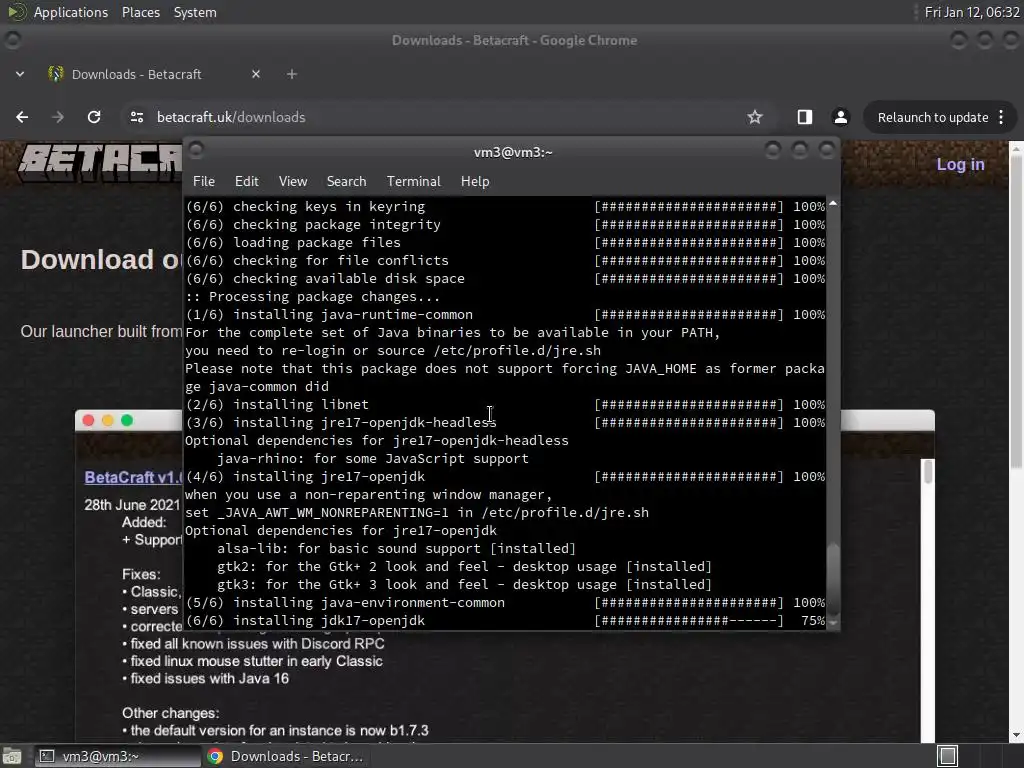Open the terminal Help menu

tap(475, 182)
